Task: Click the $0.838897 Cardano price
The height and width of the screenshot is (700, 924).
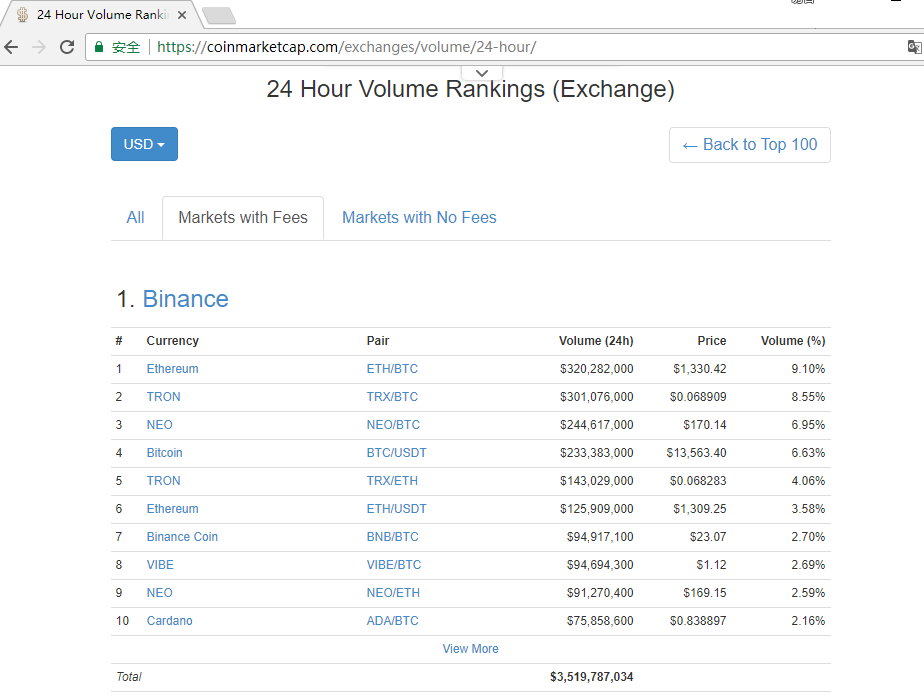Action: (x=698, y=621)
